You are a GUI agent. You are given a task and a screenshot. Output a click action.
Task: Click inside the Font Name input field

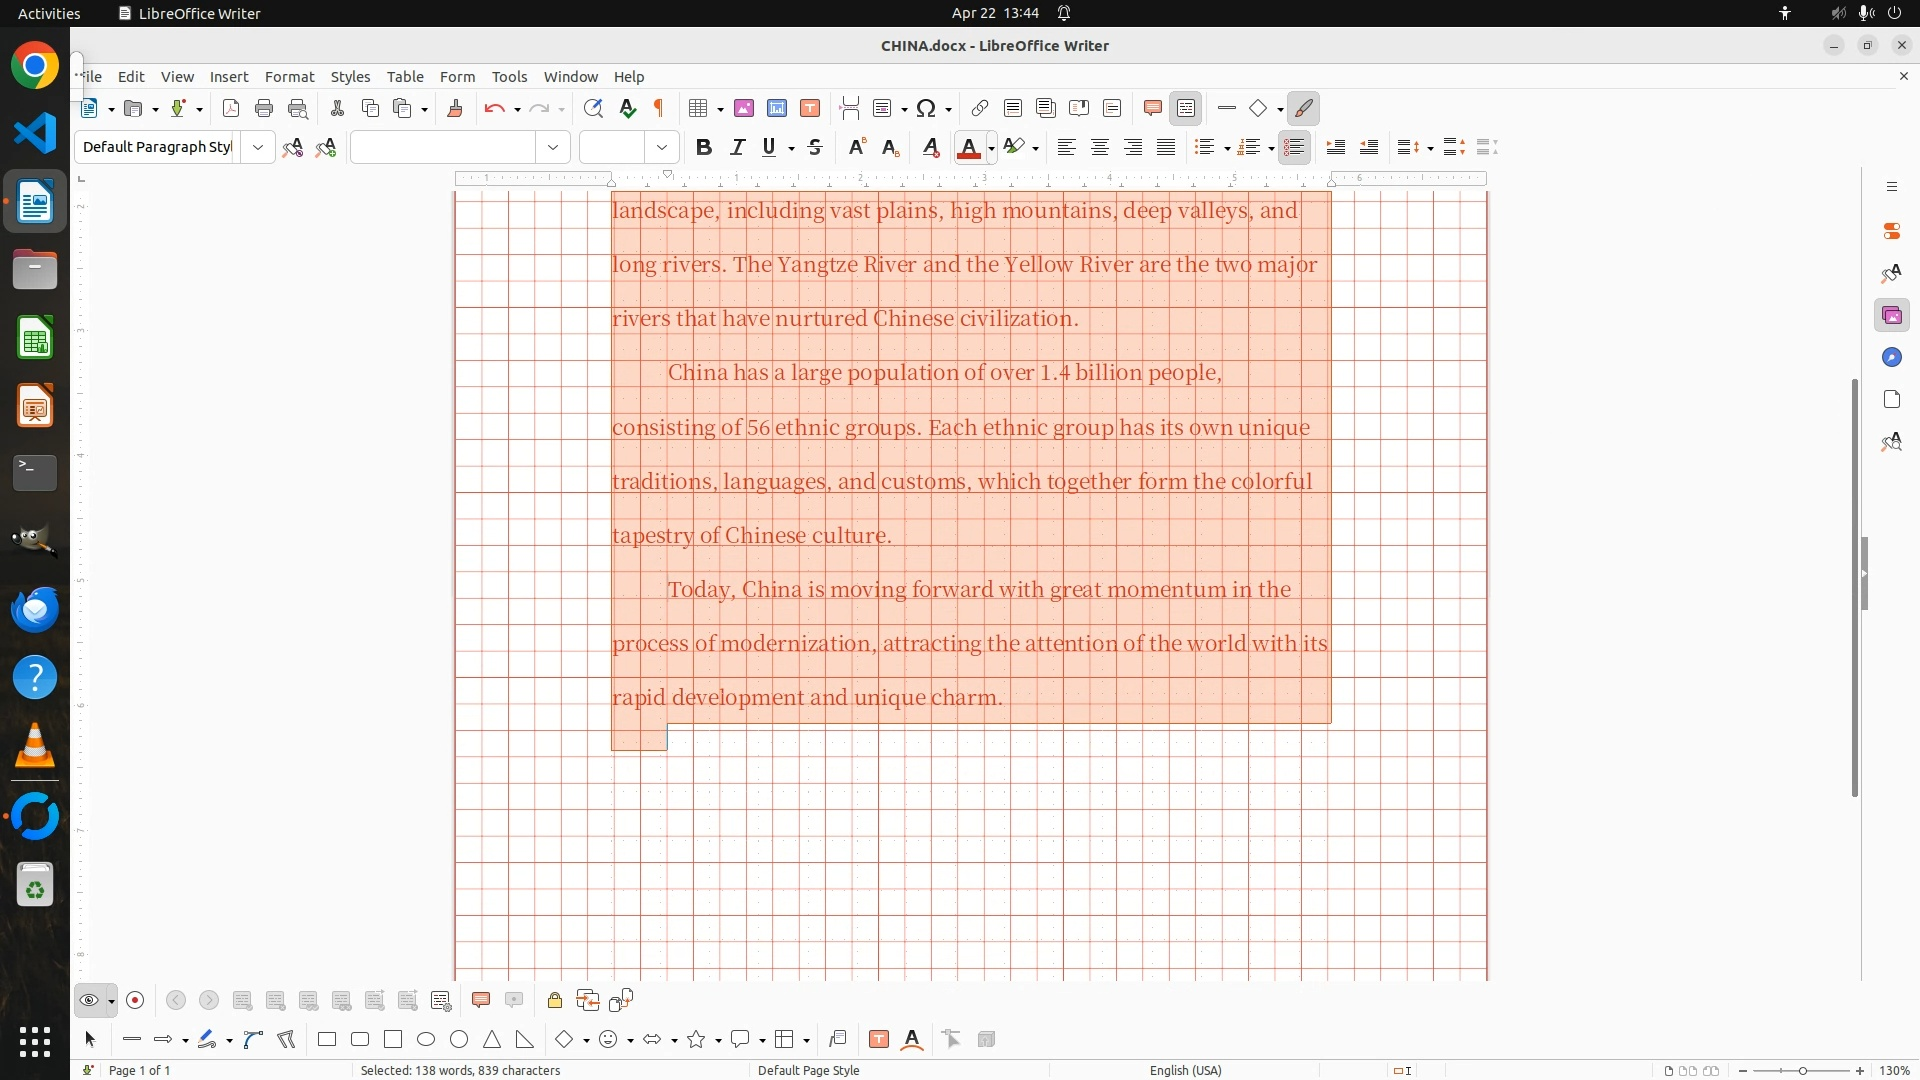pyautogui.click(x=443, y=147)
